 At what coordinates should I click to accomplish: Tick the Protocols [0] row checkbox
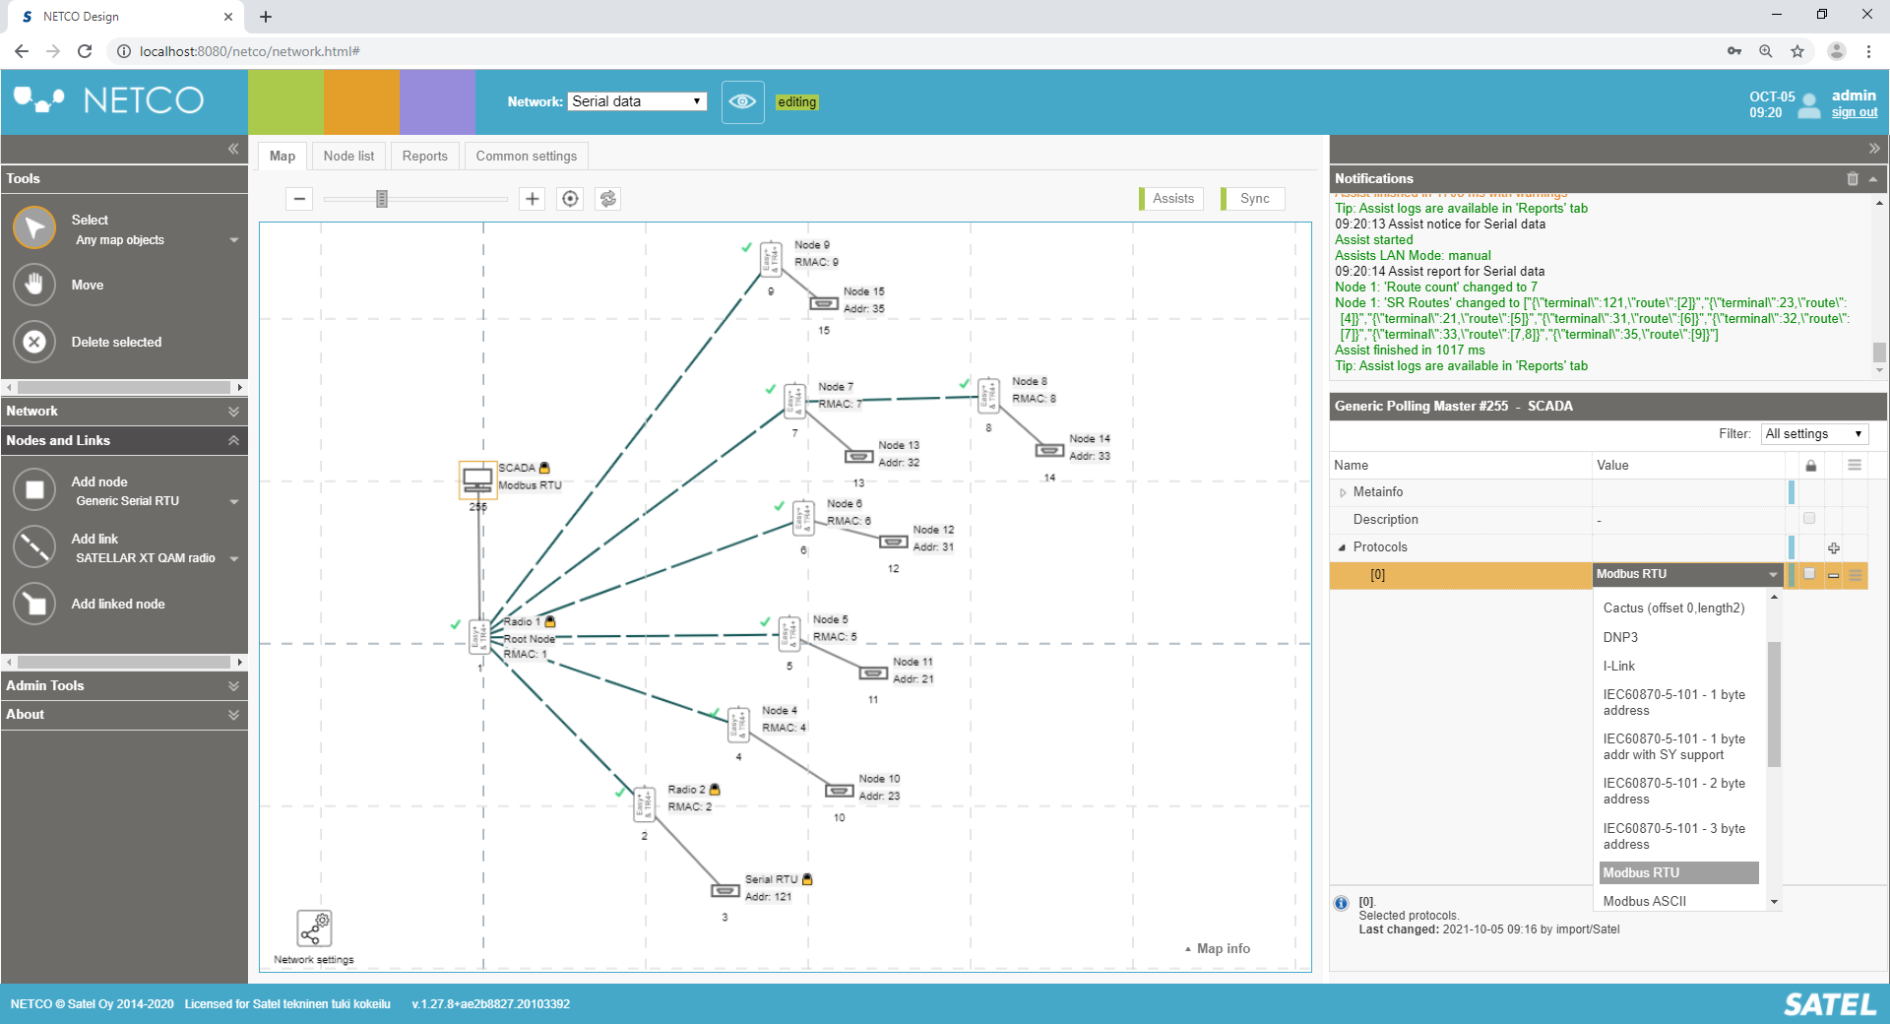pos(1809,574)
